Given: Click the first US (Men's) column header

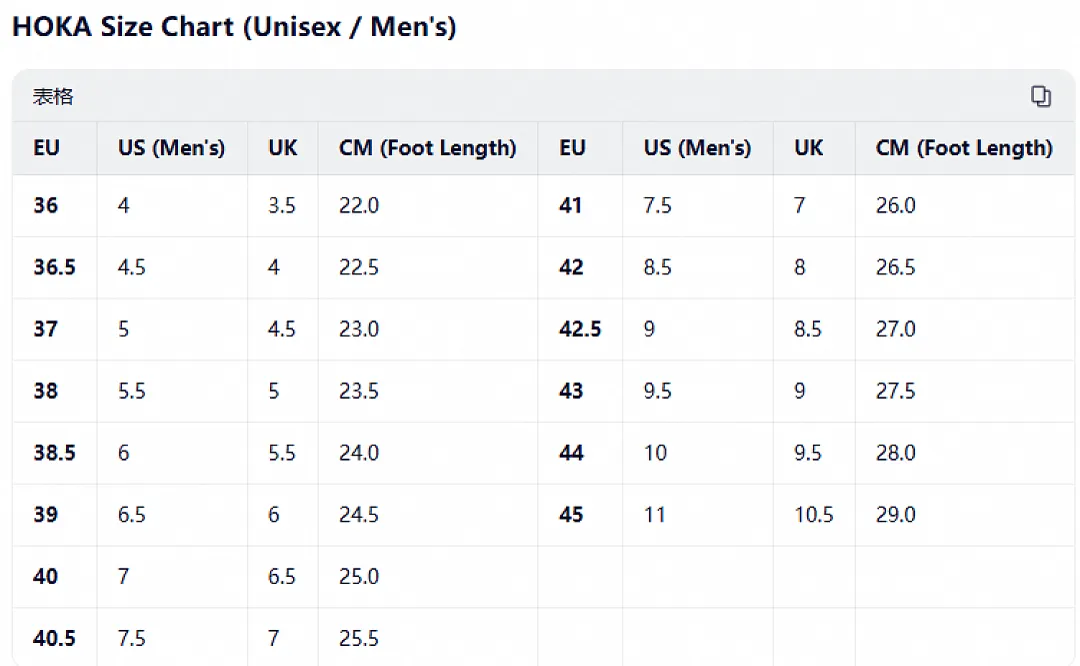Looking at the screenshot, I should 172,147.
